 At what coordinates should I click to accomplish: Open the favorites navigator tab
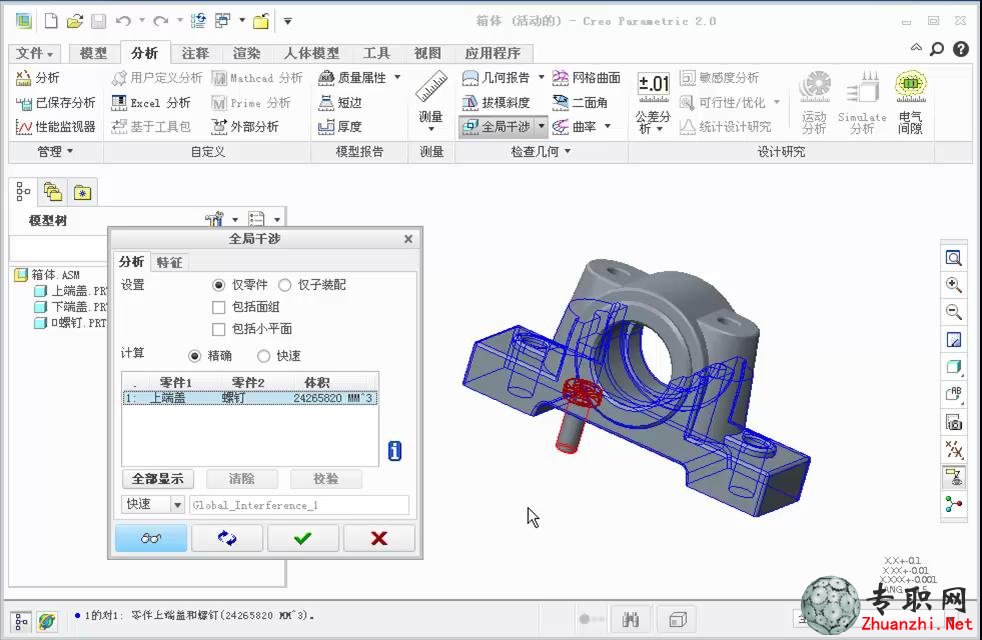tap(83, 192)
